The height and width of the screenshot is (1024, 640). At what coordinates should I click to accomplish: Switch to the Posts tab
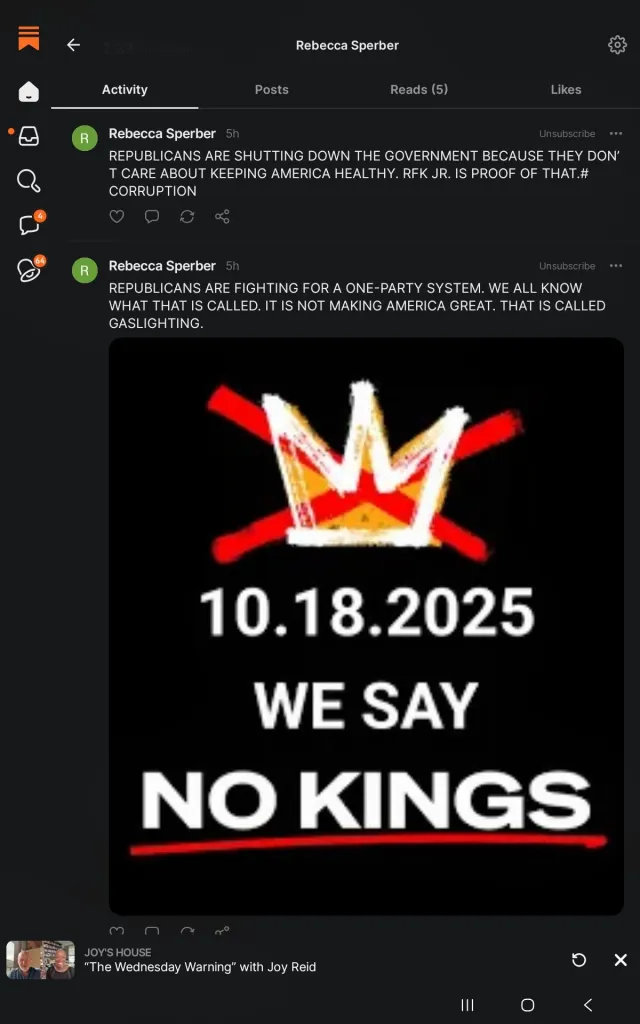(x=271, y=90)
